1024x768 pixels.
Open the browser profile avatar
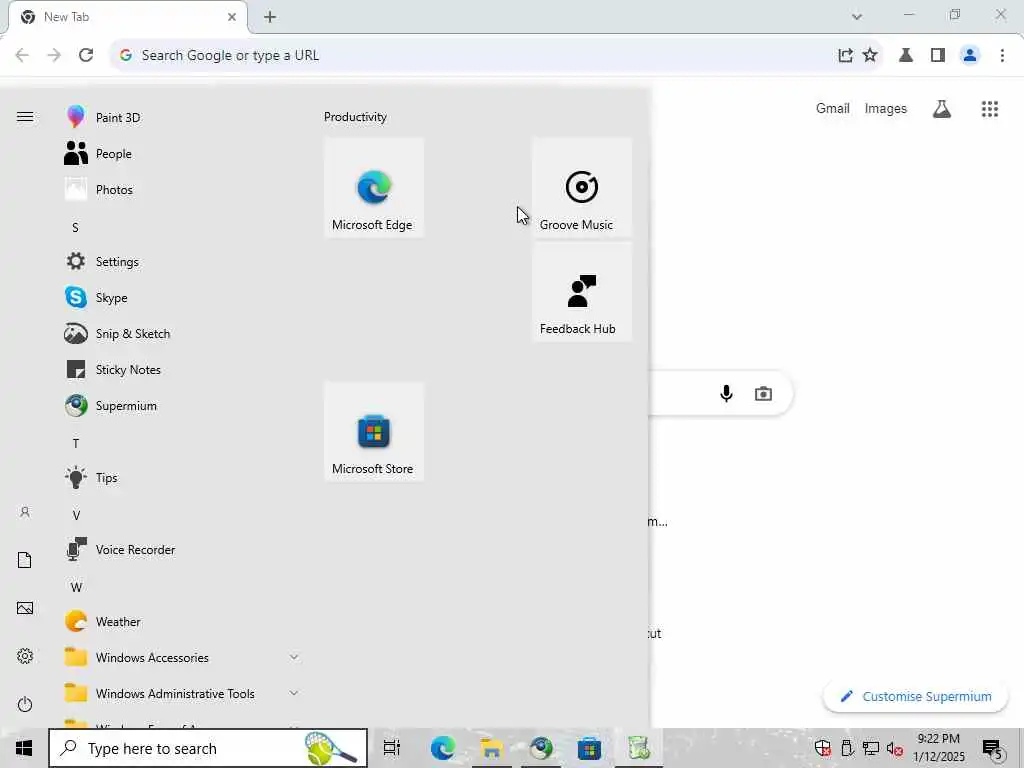970,55
